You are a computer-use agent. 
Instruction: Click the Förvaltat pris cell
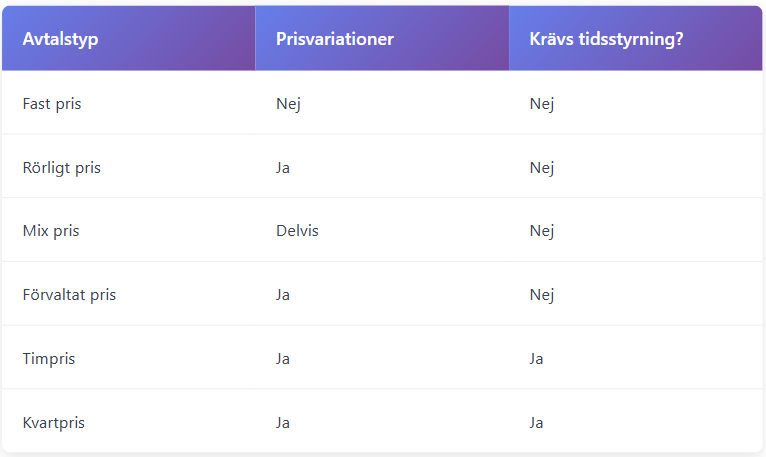[69, 295]
